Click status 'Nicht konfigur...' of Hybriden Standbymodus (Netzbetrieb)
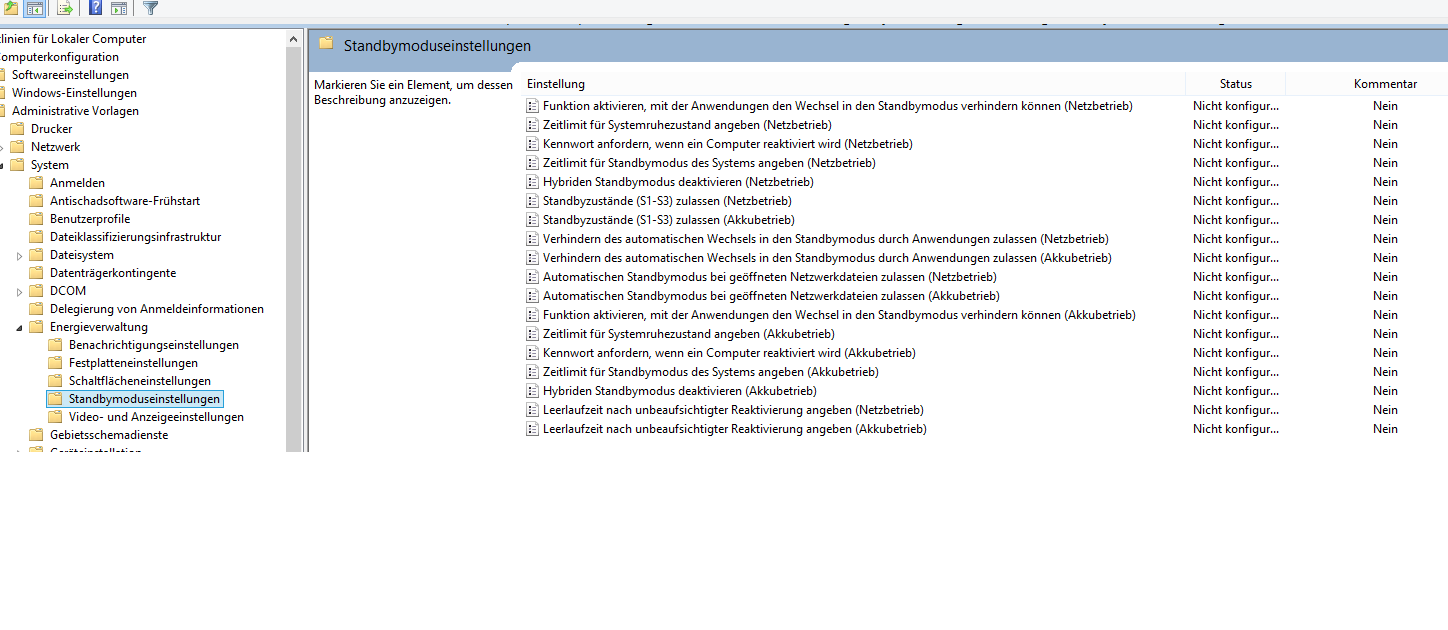This screenshot has height=630, width=1448. (x=1236, y=182)
